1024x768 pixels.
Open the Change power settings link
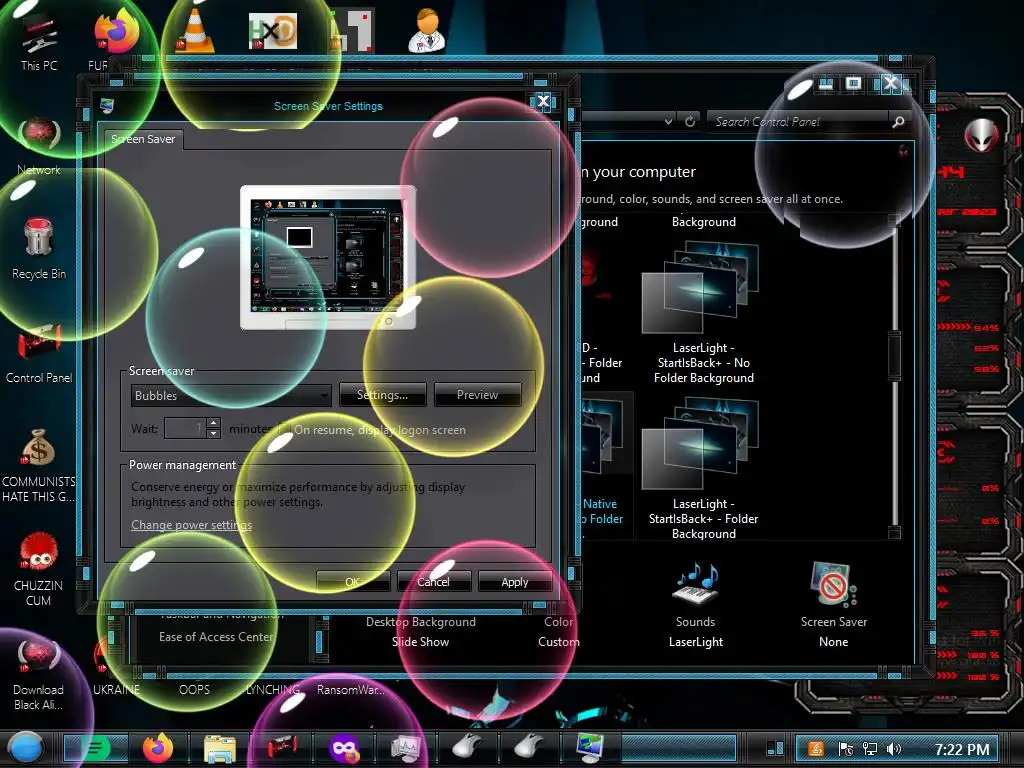[x=191, y=524]
